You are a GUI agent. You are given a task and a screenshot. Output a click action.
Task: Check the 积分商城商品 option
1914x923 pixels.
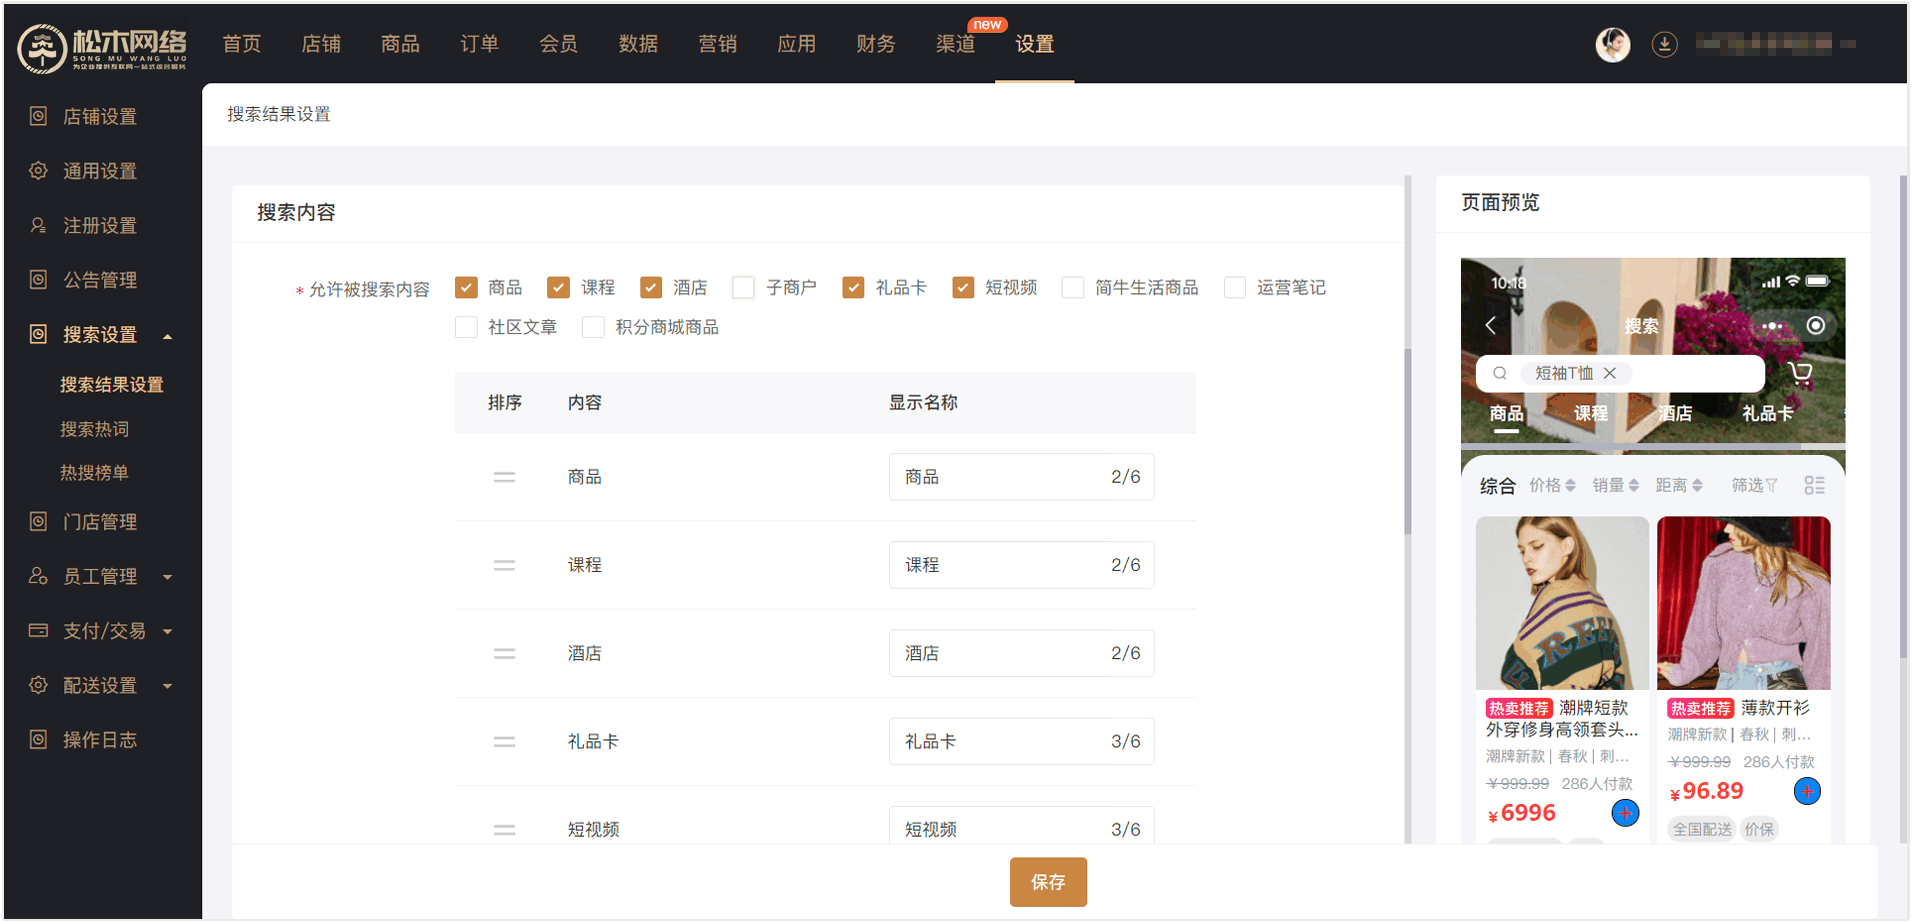pos(593,328)
